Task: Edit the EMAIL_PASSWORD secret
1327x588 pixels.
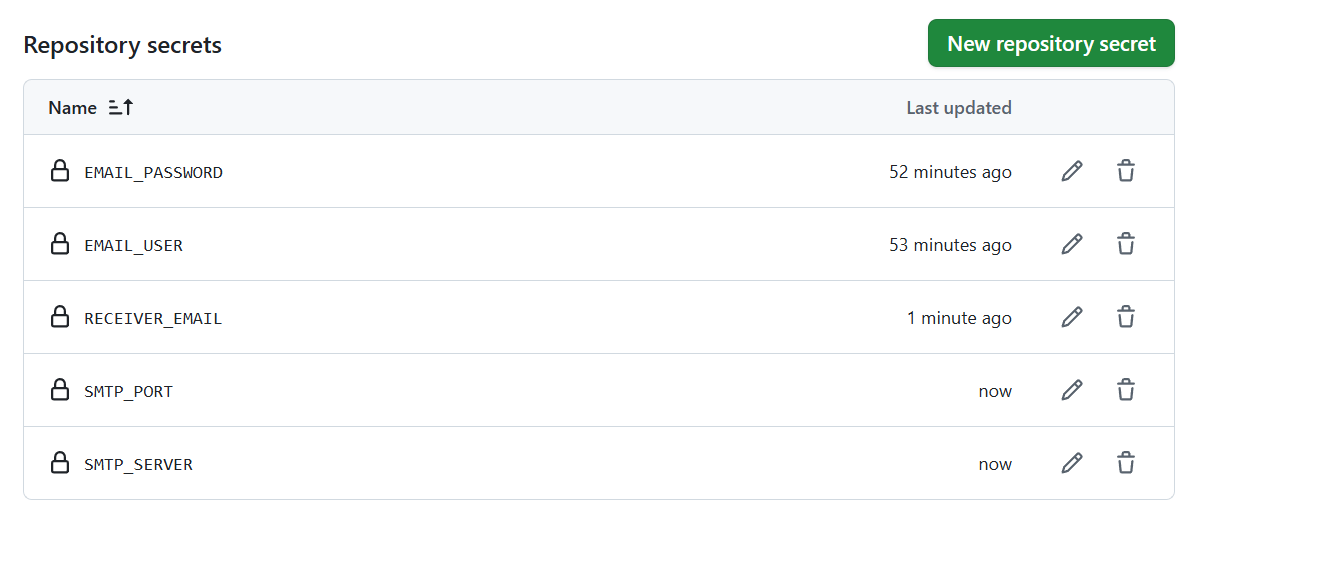Action: 1071,171
